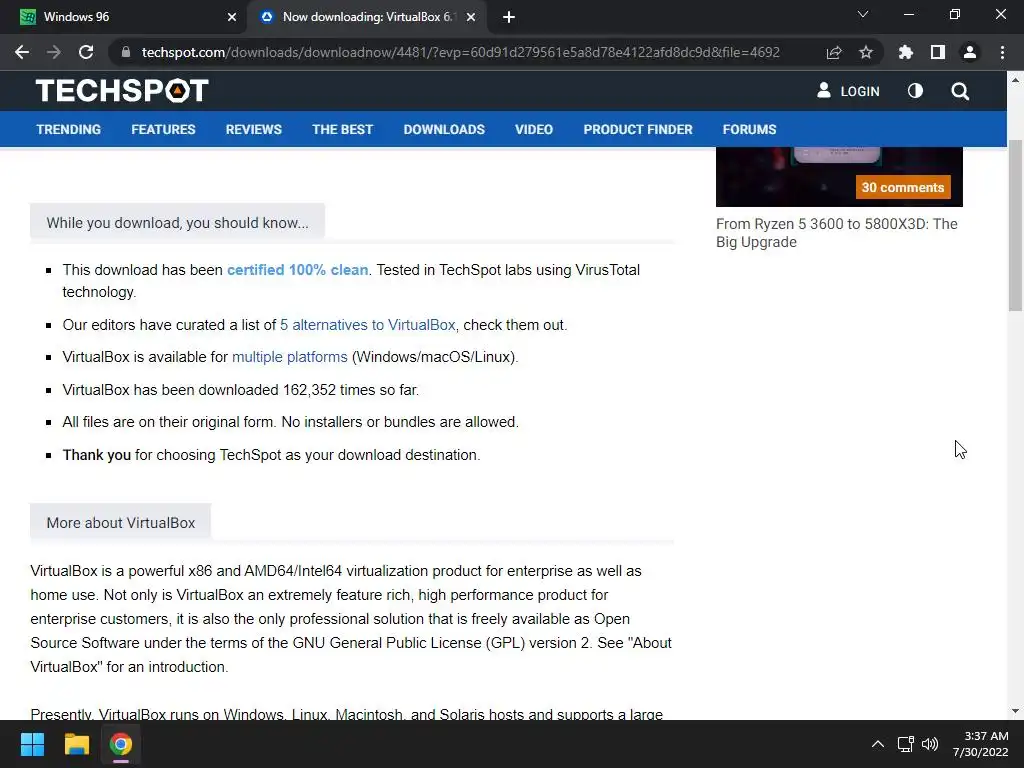Open the DOWNLOADS menu
1024x768 pixels.
coord(444,129)
